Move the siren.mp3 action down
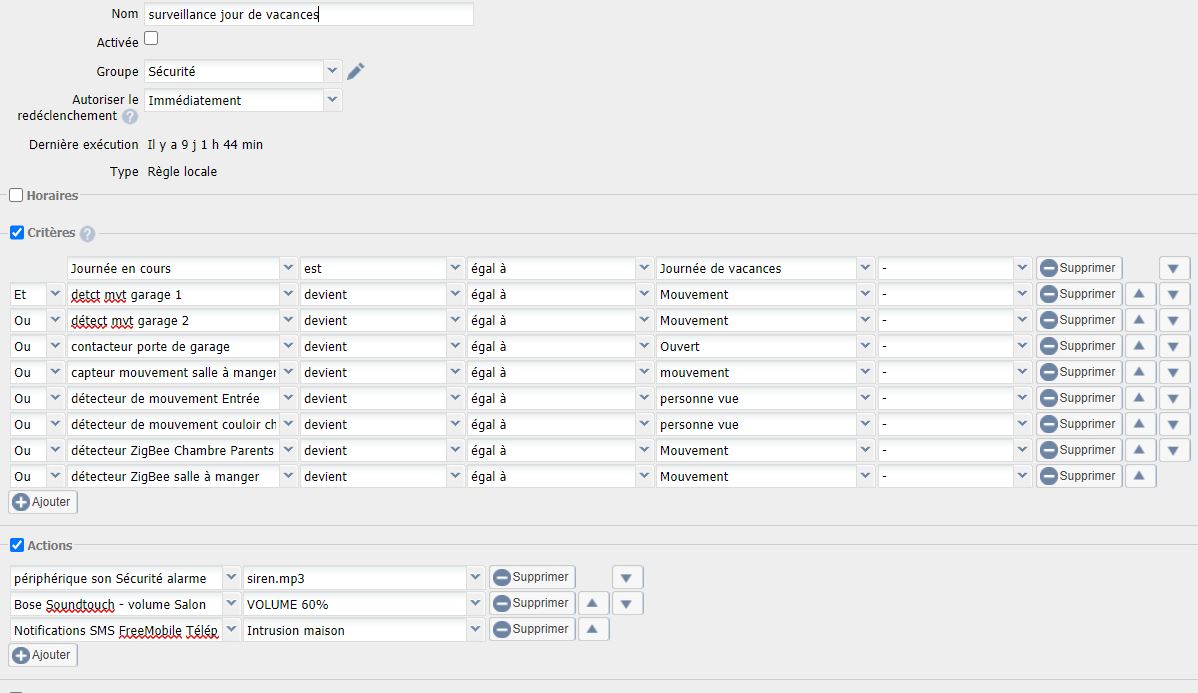This screenshot has width=1198, height=693. click(627, 577)
